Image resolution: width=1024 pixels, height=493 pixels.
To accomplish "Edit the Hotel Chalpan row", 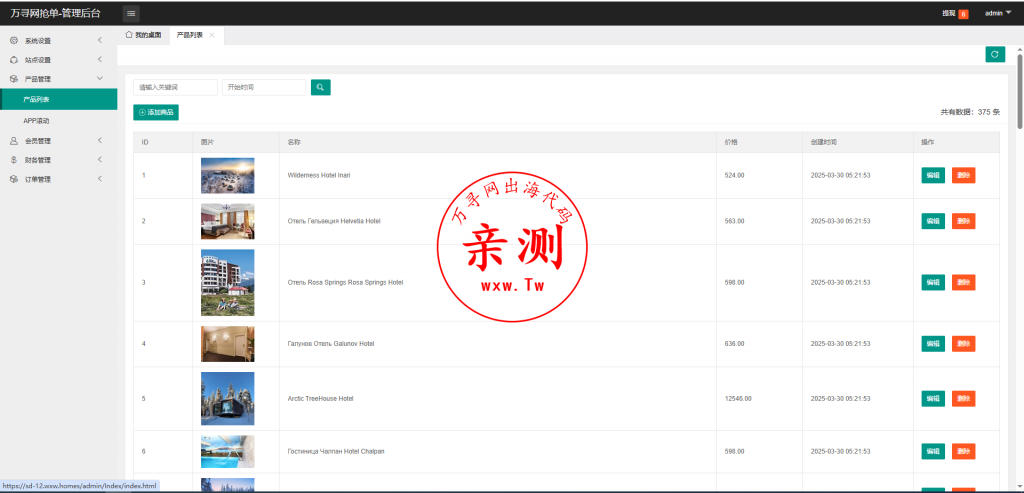I will (933, 451).
